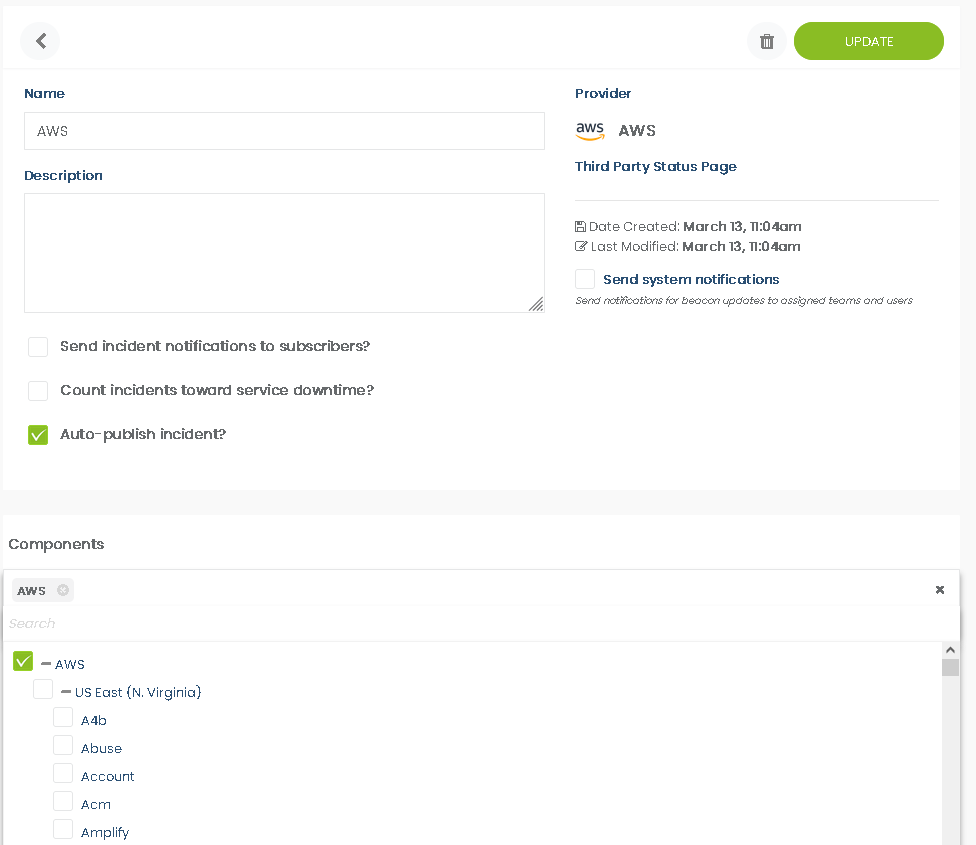This screenshot has width=976, height=845.
Task: Click 'Send incident notifications to subscribers?' text
Action: pyautogui.click(x=215, y=346)
